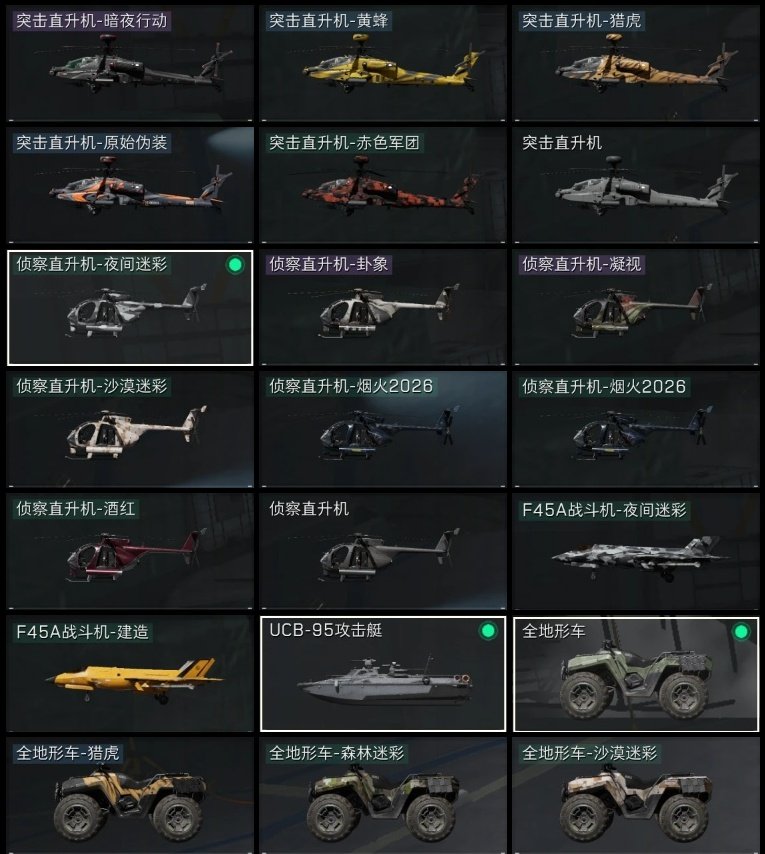Select the 侦察直升机-酒红 wine red skin
Viewport: 765px width, 854px height.
[x=130, y=551]
